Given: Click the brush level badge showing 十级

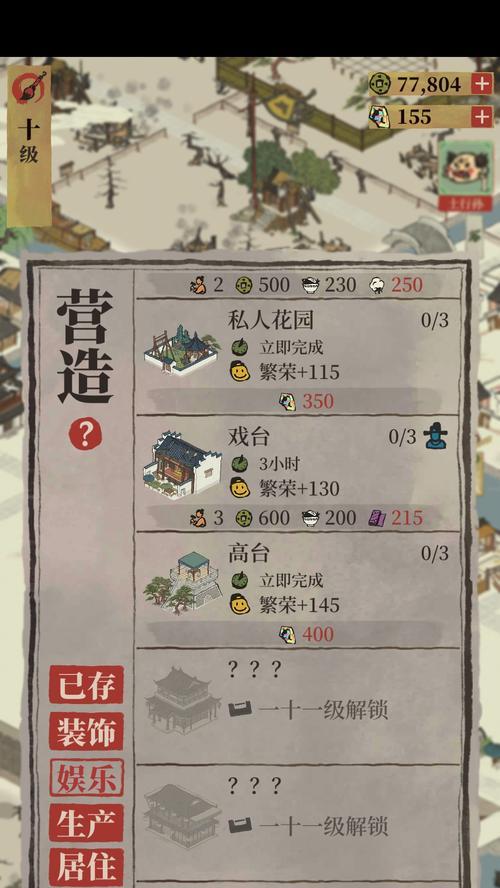Looking at the screenshot, I should click(29, 146).
